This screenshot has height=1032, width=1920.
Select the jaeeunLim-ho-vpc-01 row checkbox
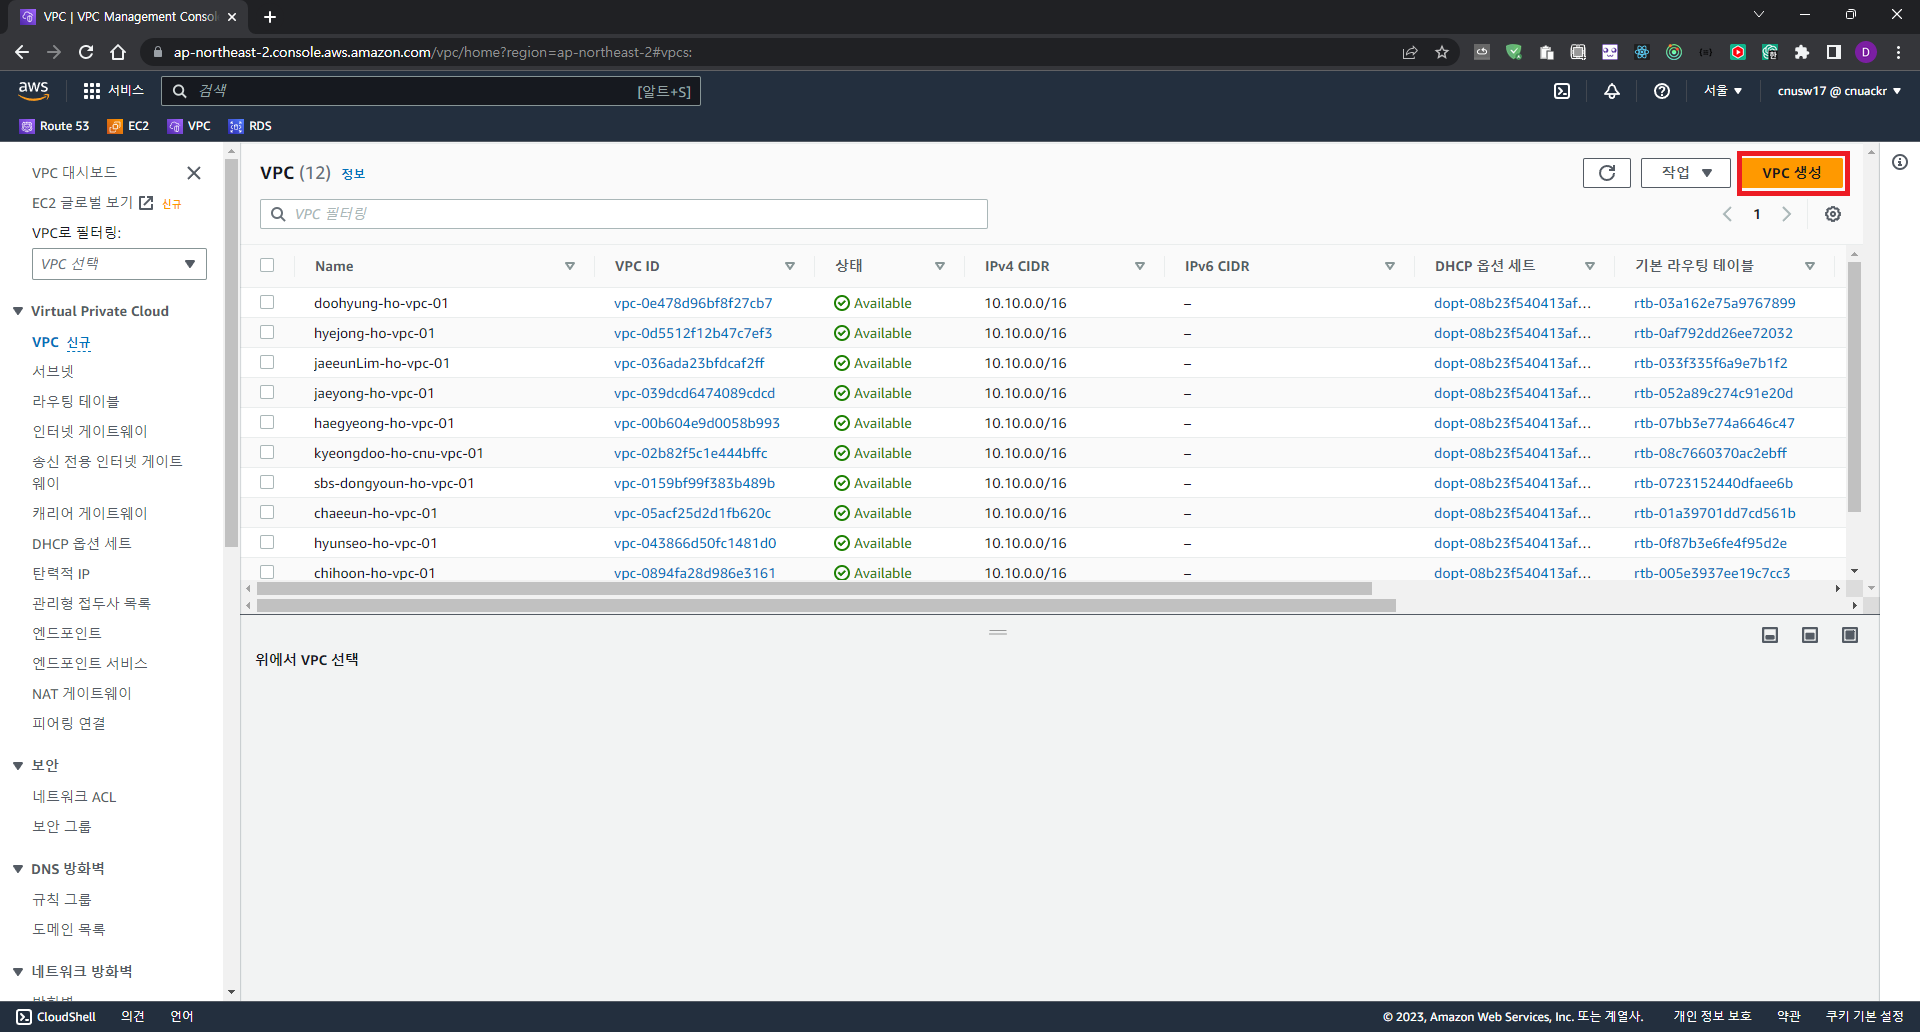click(x=267, y=362)
